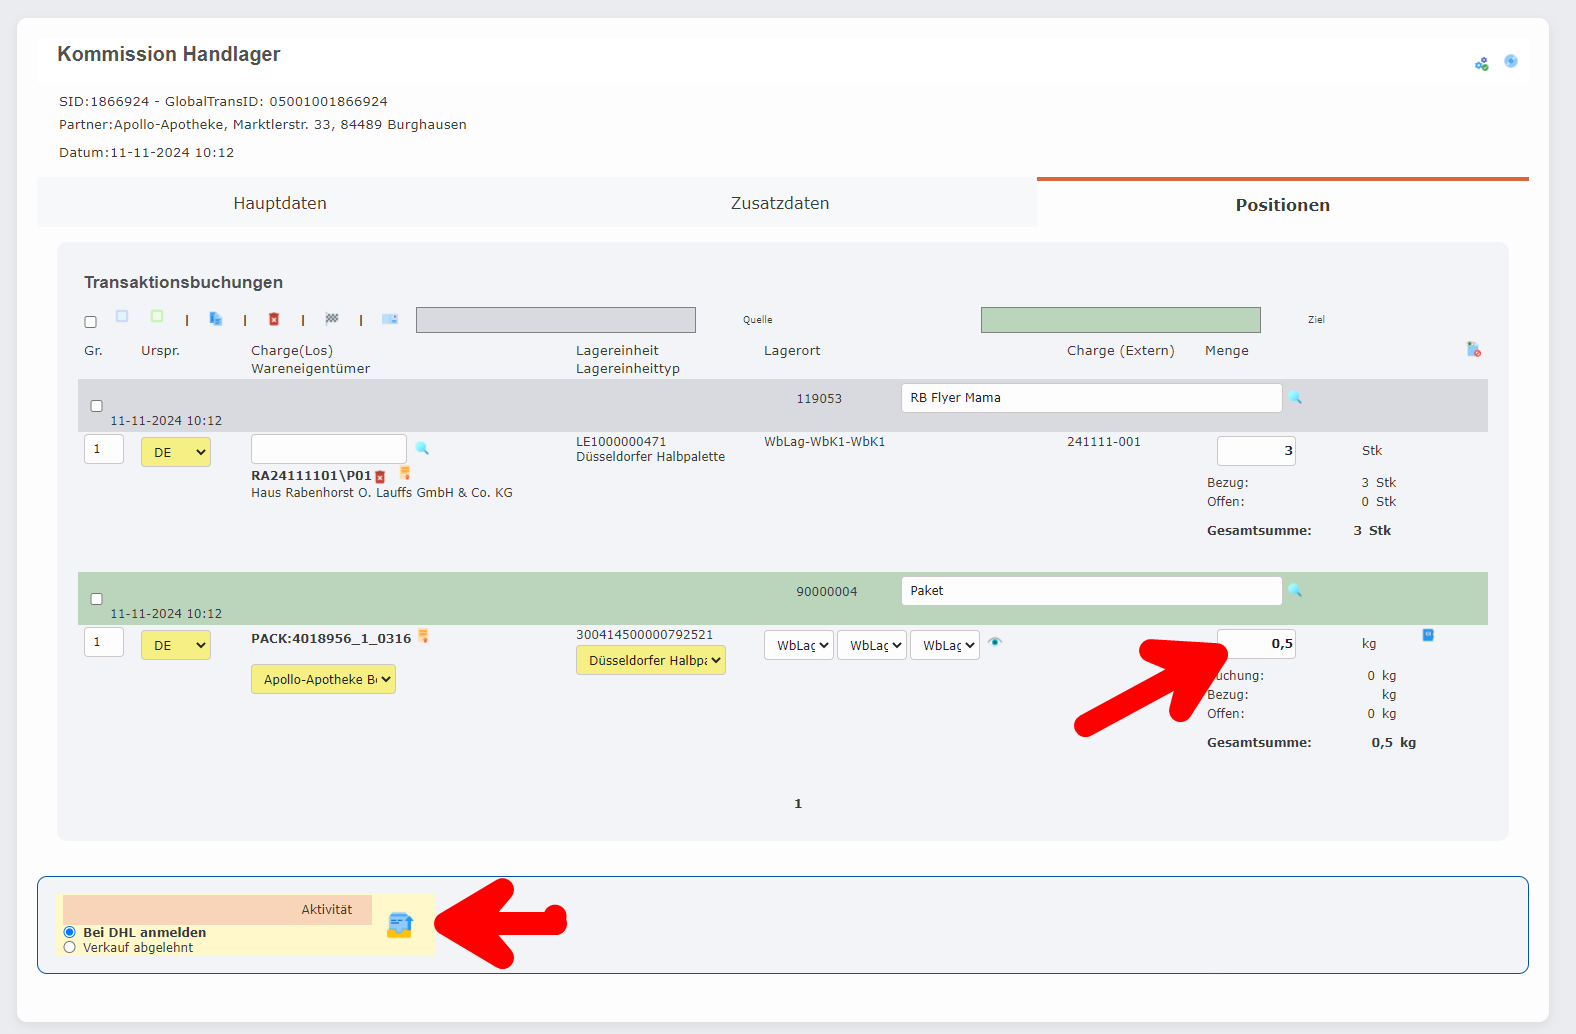Viewport: 1576px width, 1034px height.
Task: Click Haus Rabenhorst O. Lauffs owner text
Action: [x=382, y=492]
